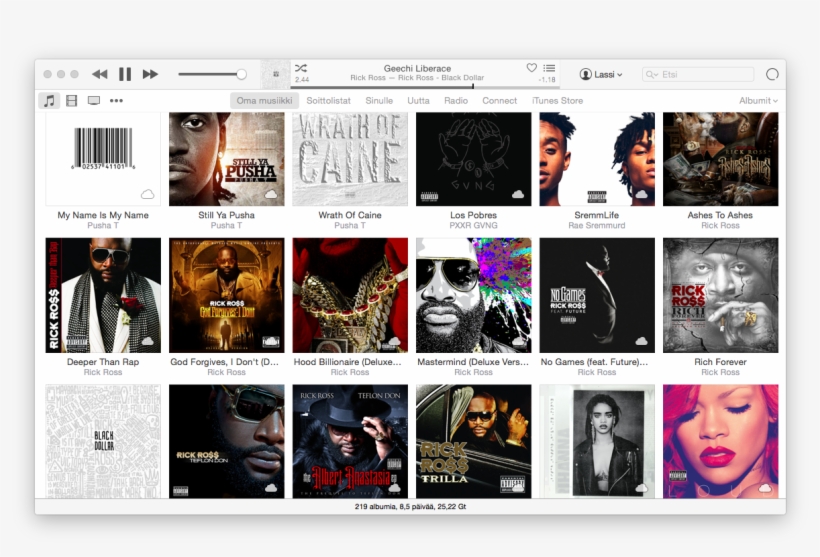The width and height of the screenshot is (820, 557).
Task: Click cloud icon on Still Ya Pusha
Action: point(271,195)
